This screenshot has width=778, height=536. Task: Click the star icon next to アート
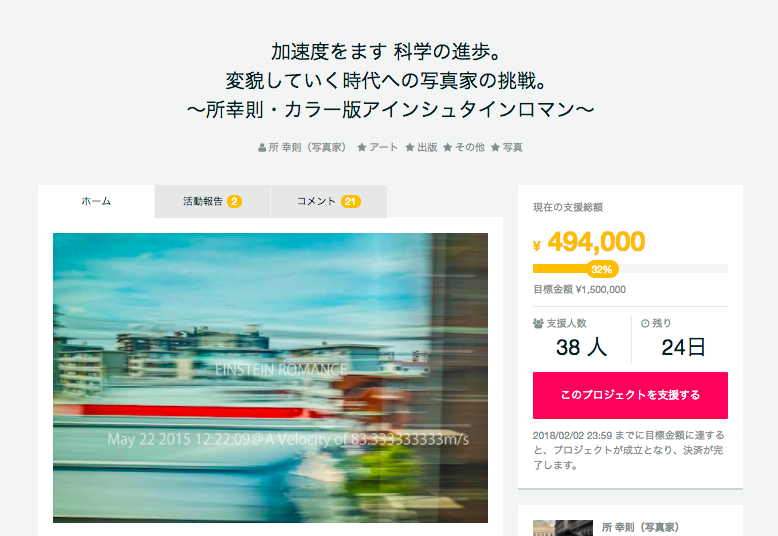pos(362,147)
